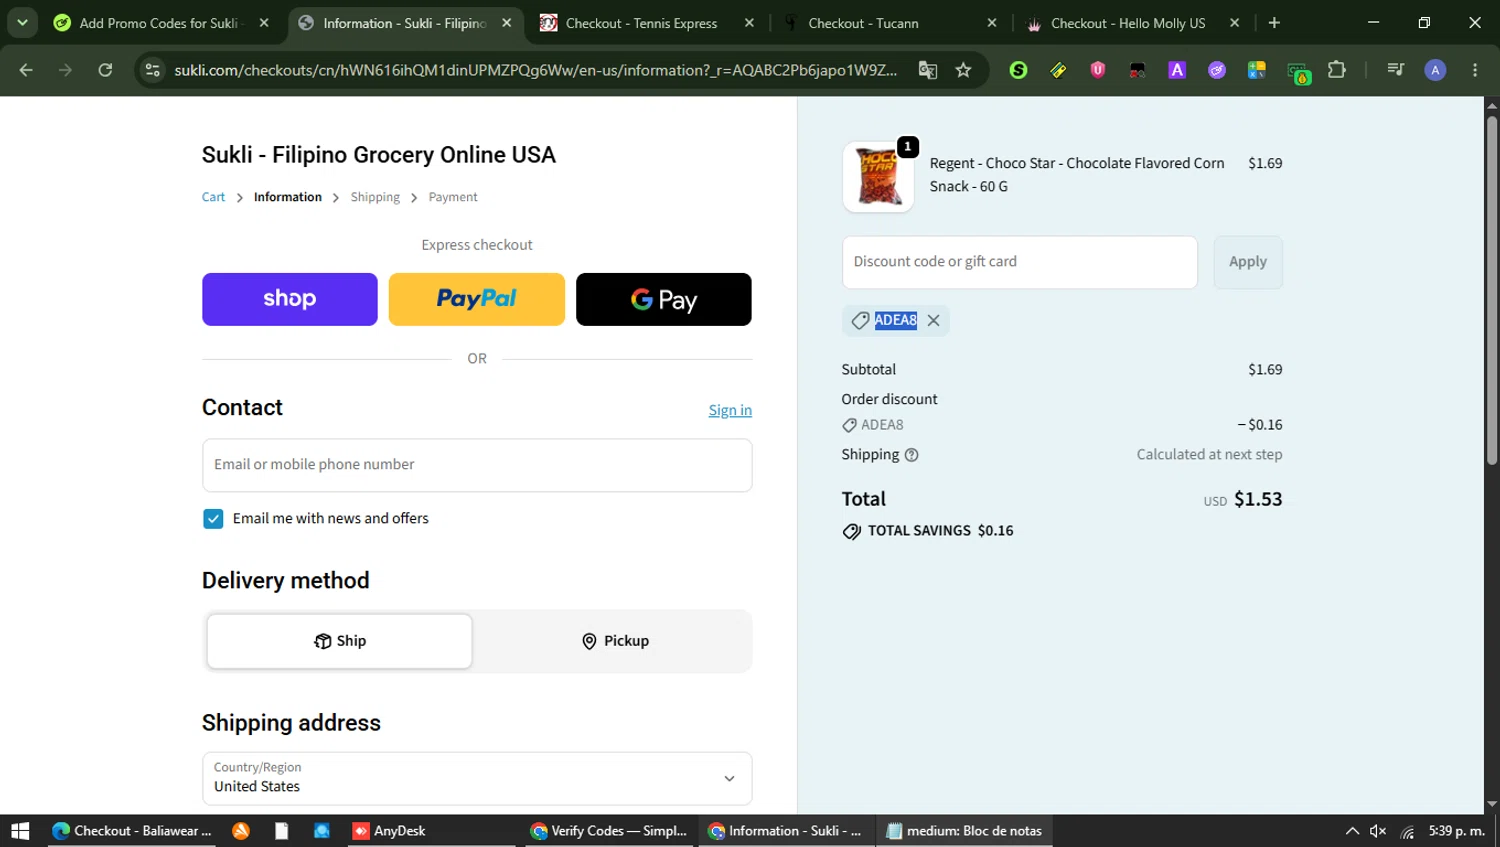
Task: Show hidden system tray icons
Action: [x=1352, y=831]
